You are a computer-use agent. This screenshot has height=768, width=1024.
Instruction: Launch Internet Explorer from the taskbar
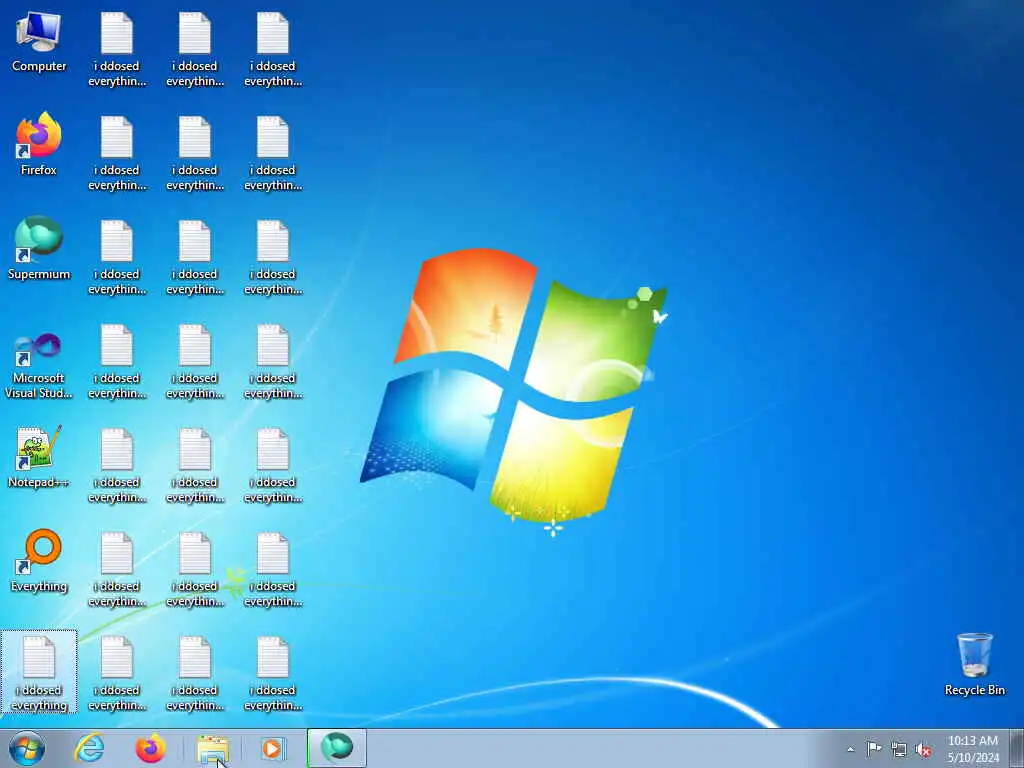(x=89, y=748)
